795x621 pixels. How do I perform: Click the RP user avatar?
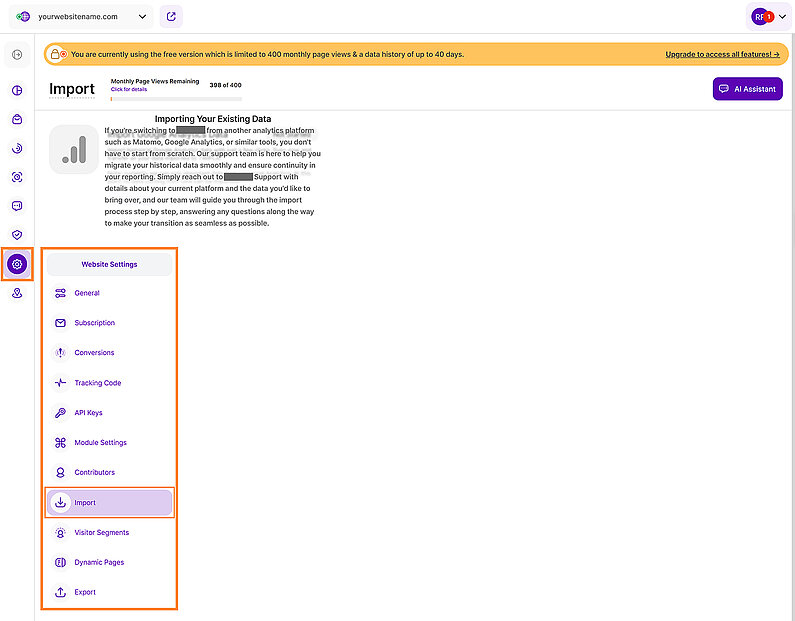[760, 17]
